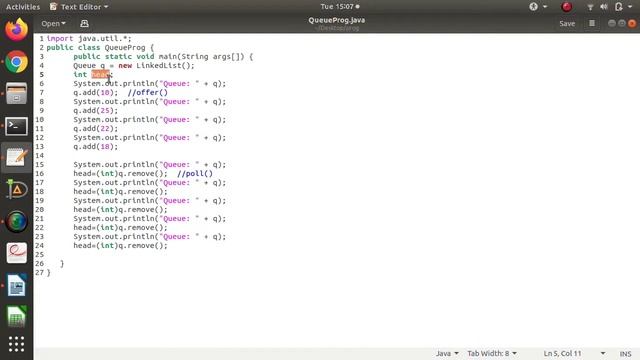Open Google Chrome from the dock
This screenshot has width=640, height=360.
pos(16,62)
